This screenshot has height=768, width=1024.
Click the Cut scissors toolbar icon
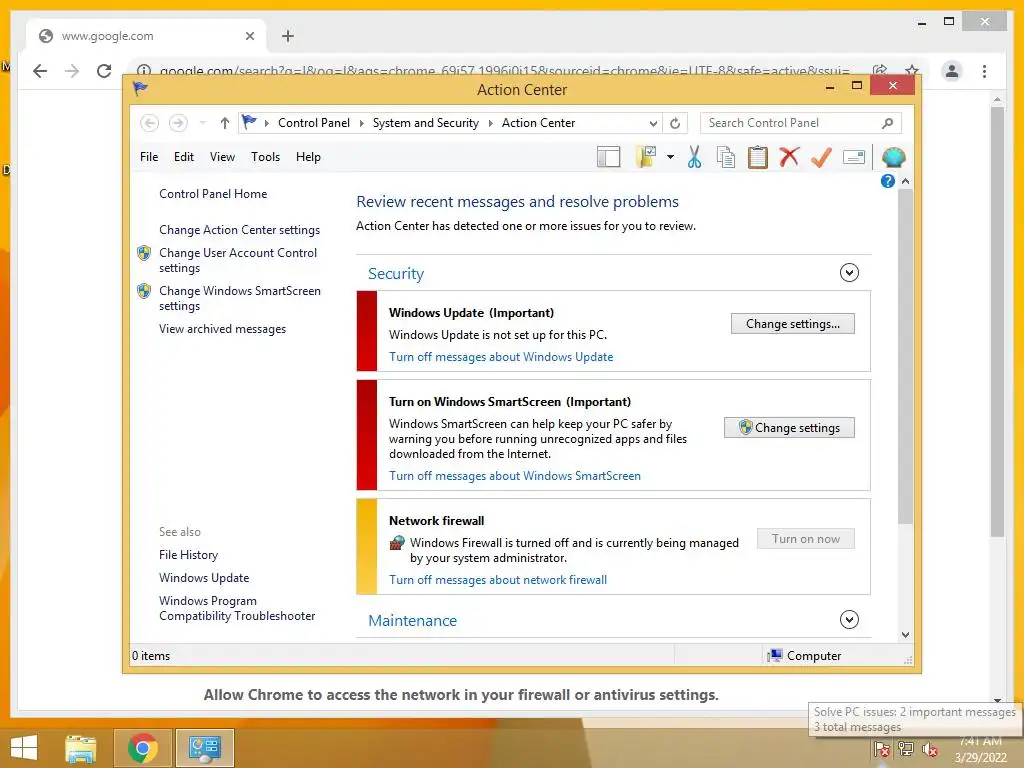click(694, 157)
